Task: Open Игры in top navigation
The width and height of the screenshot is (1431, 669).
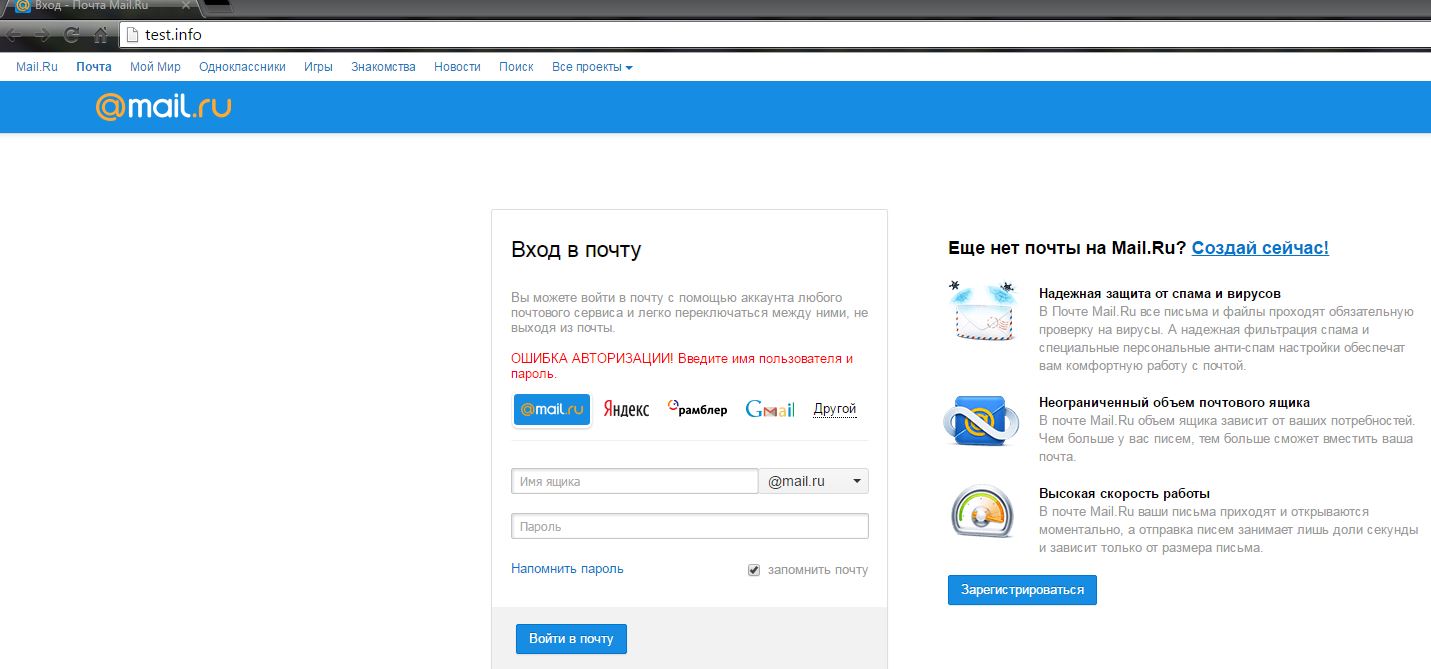Action: coord(318,67)
